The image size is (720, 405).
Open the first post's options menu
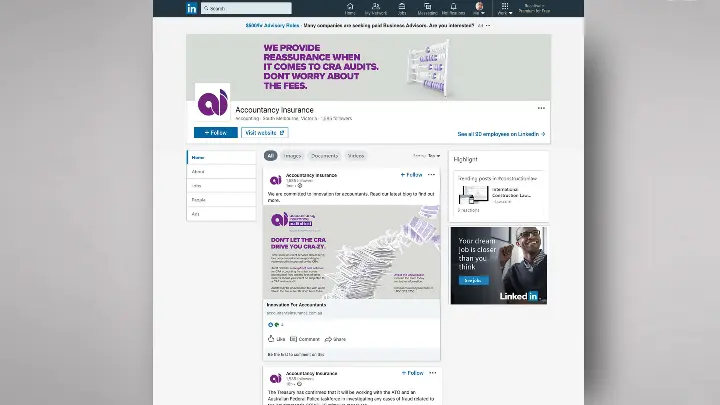point(431,174)
